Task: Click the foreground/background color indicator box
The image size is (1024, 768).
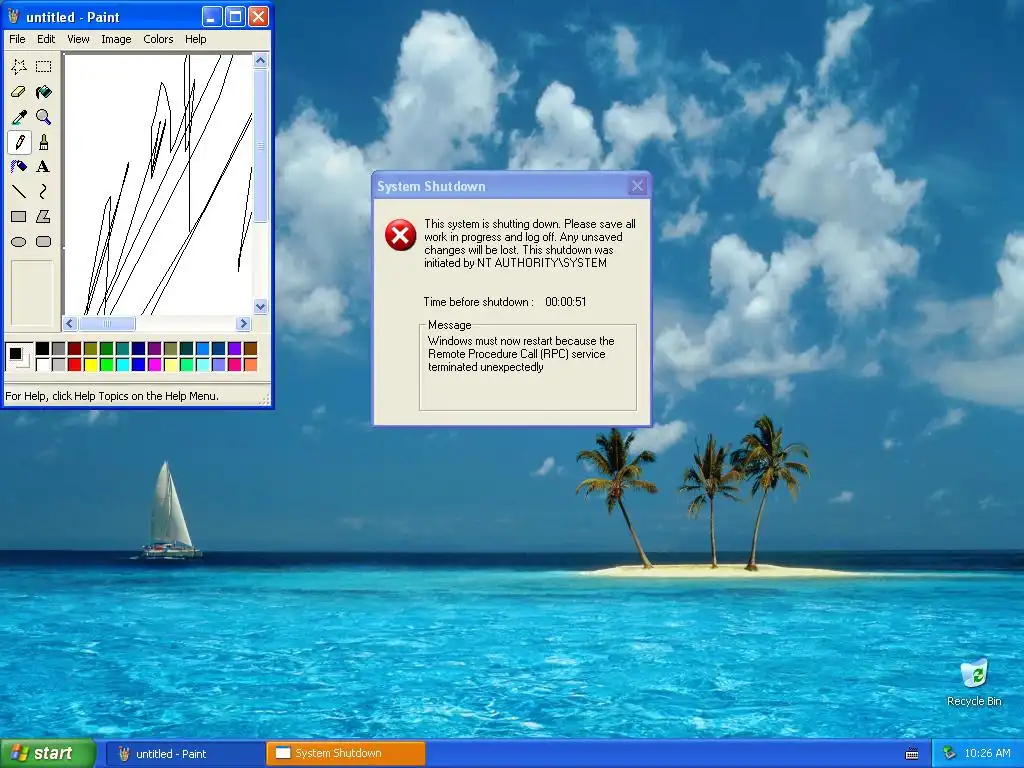Action: [x=18, y=357]
